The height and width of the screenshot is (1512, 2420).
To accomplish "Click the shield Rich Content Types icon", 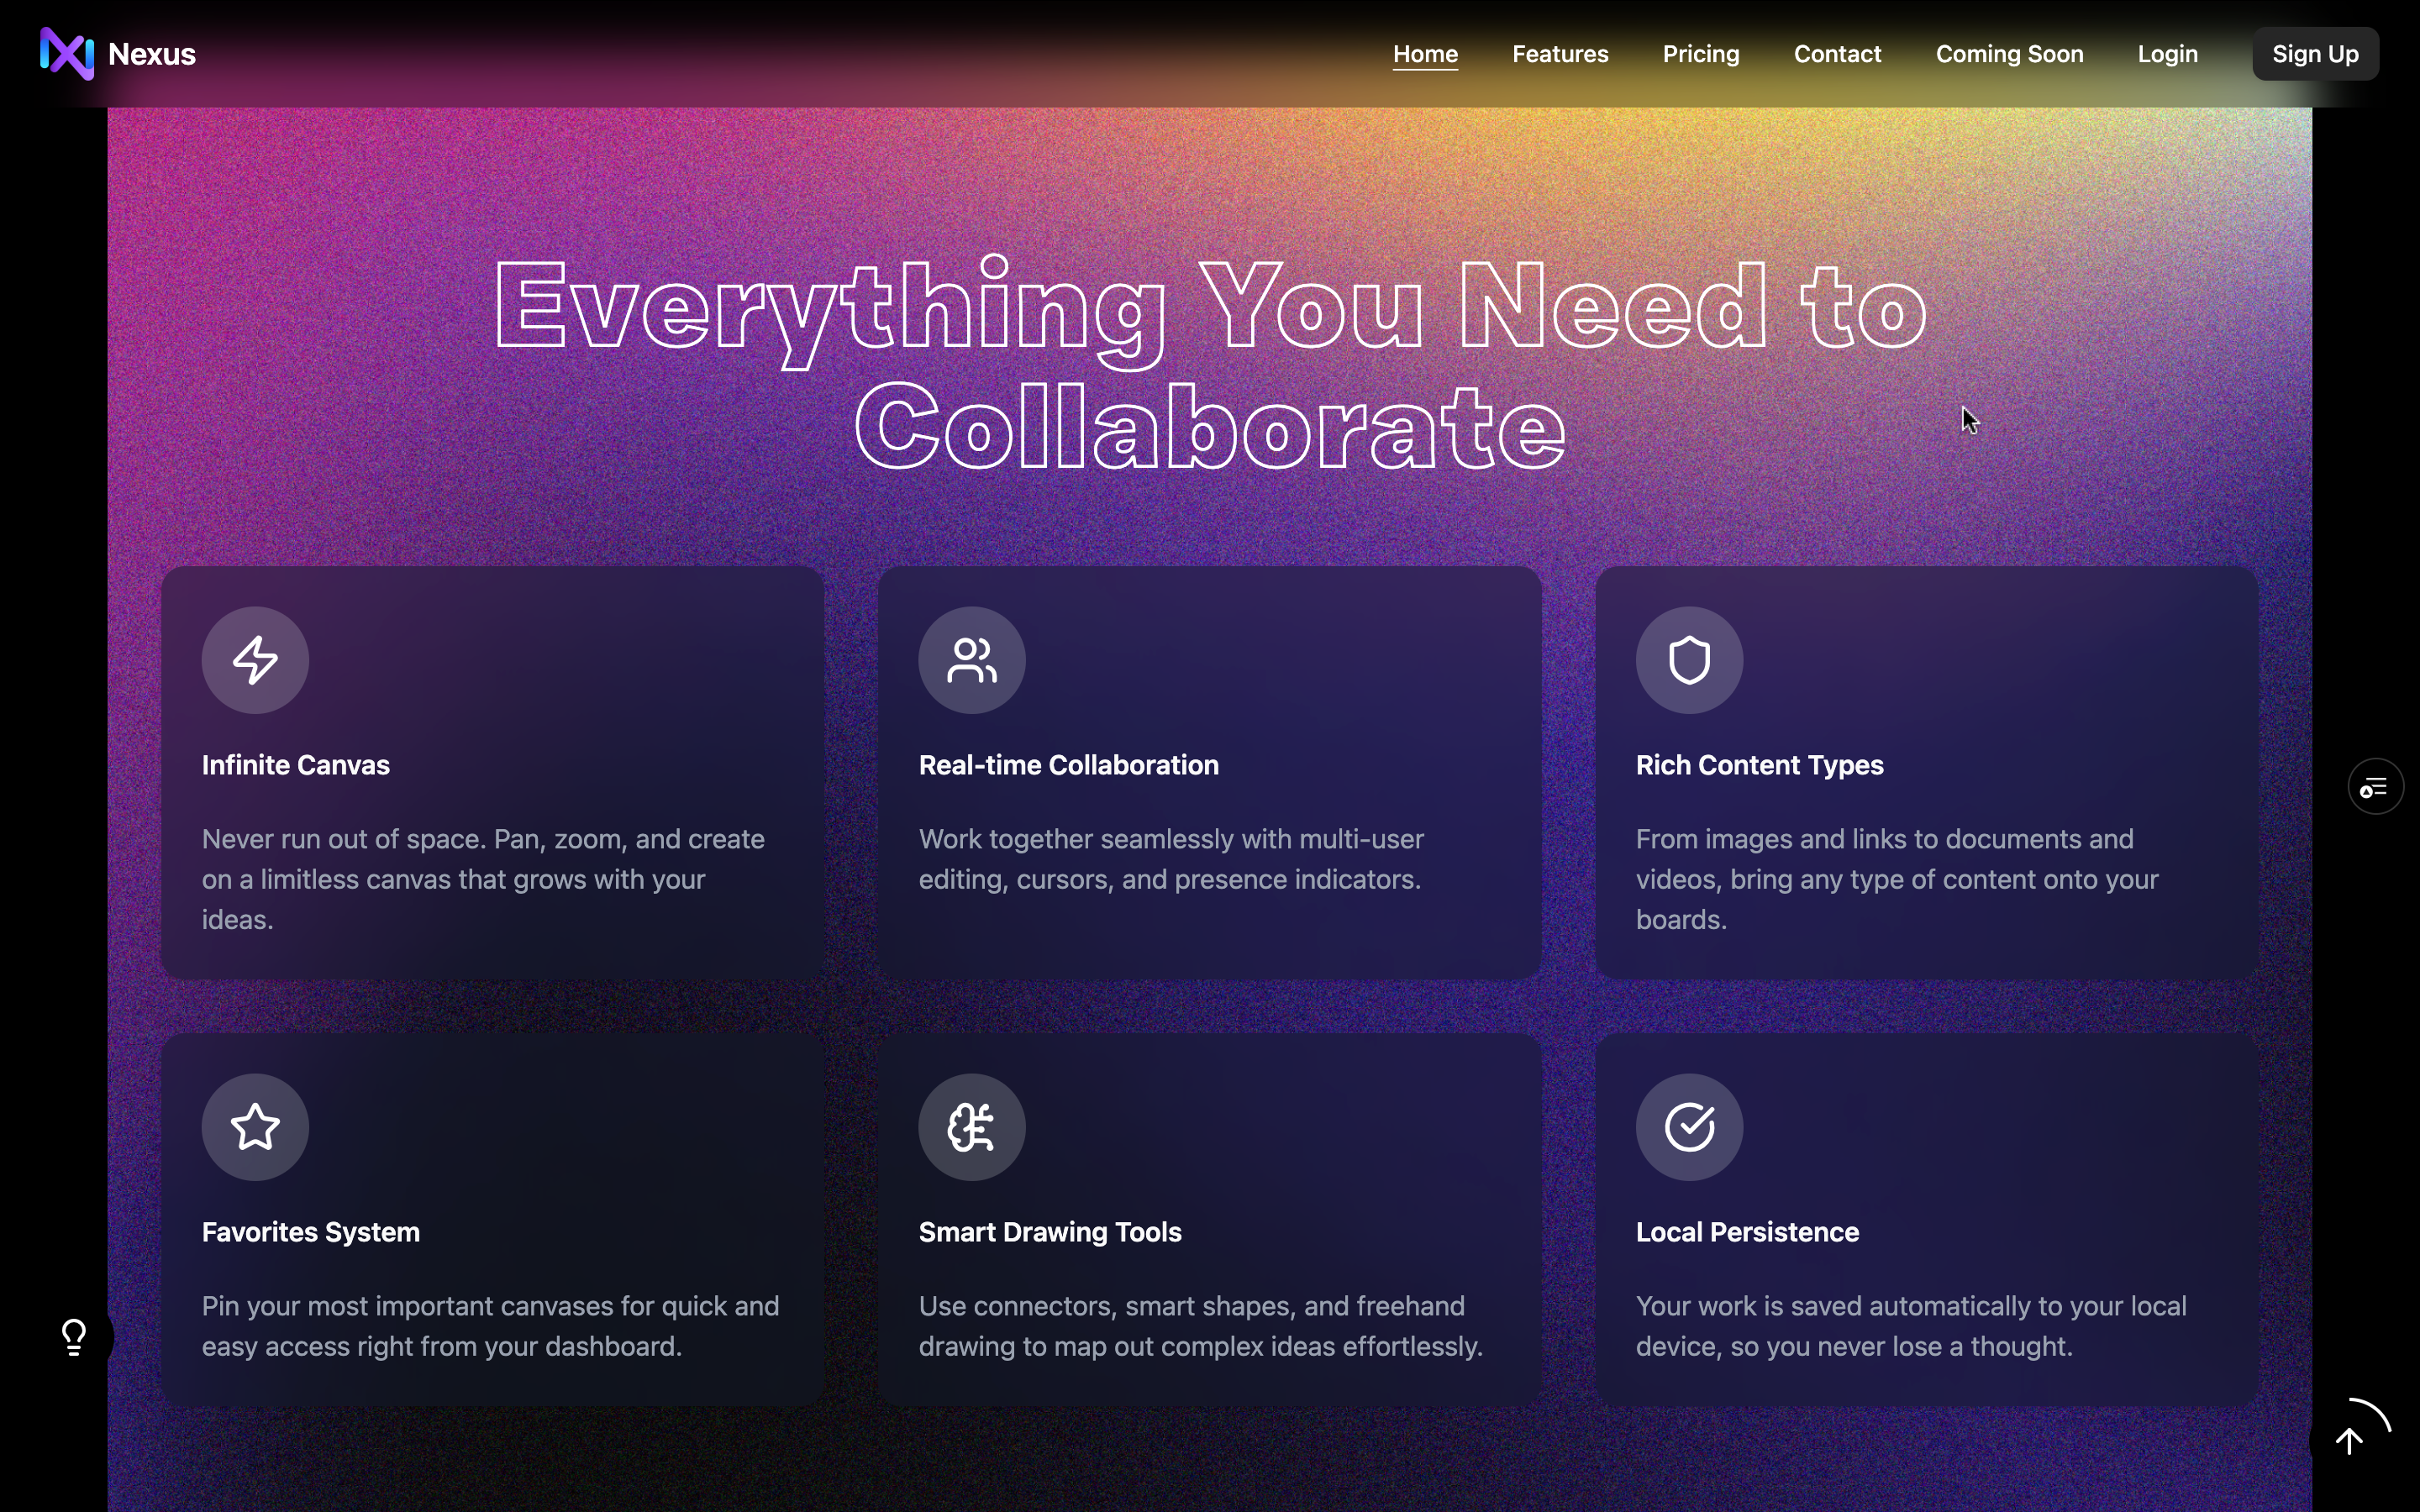I will [x=1689, y=660].
